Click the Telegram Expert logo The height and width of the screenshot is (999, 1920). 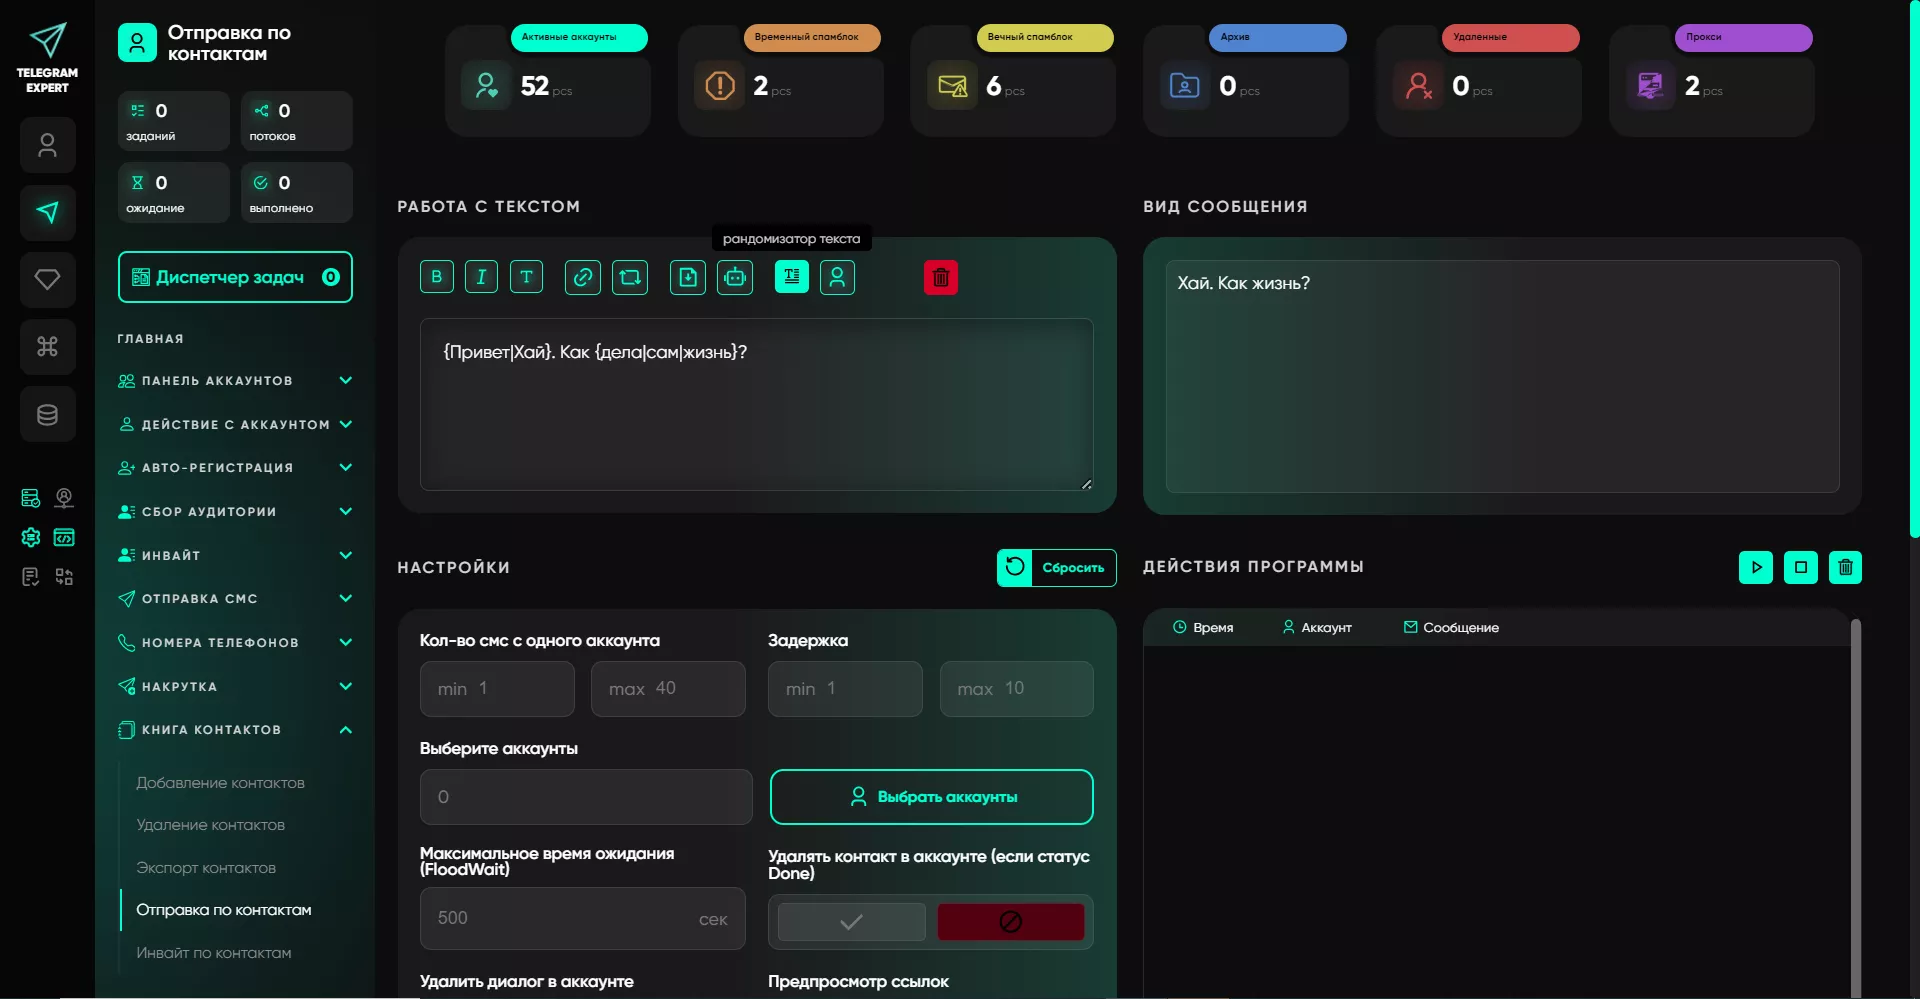(47, 58)
